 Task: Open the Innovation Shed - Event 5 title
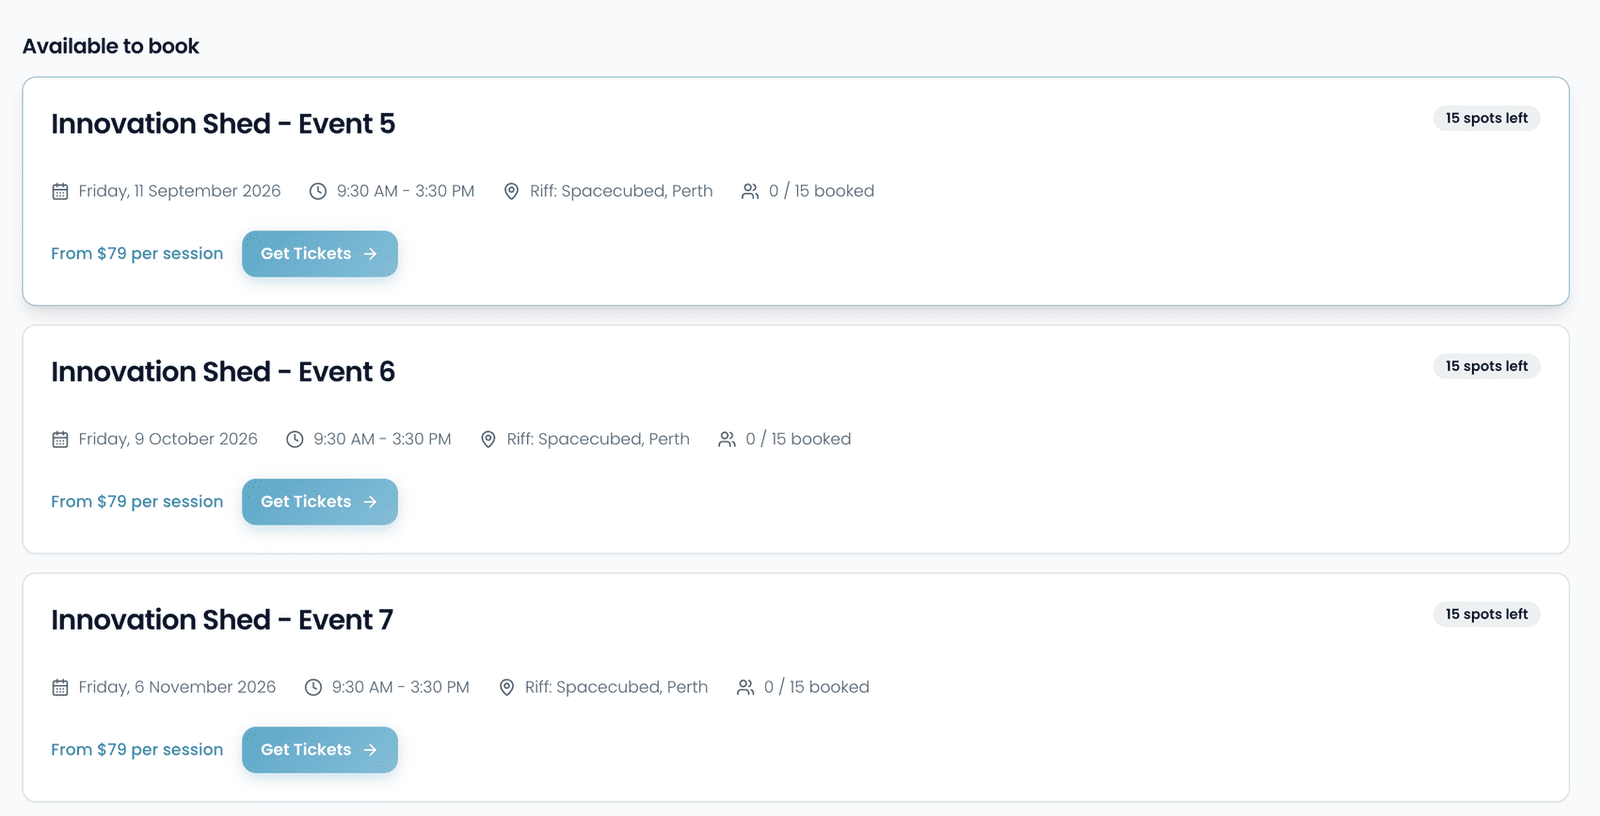[223, 124]
